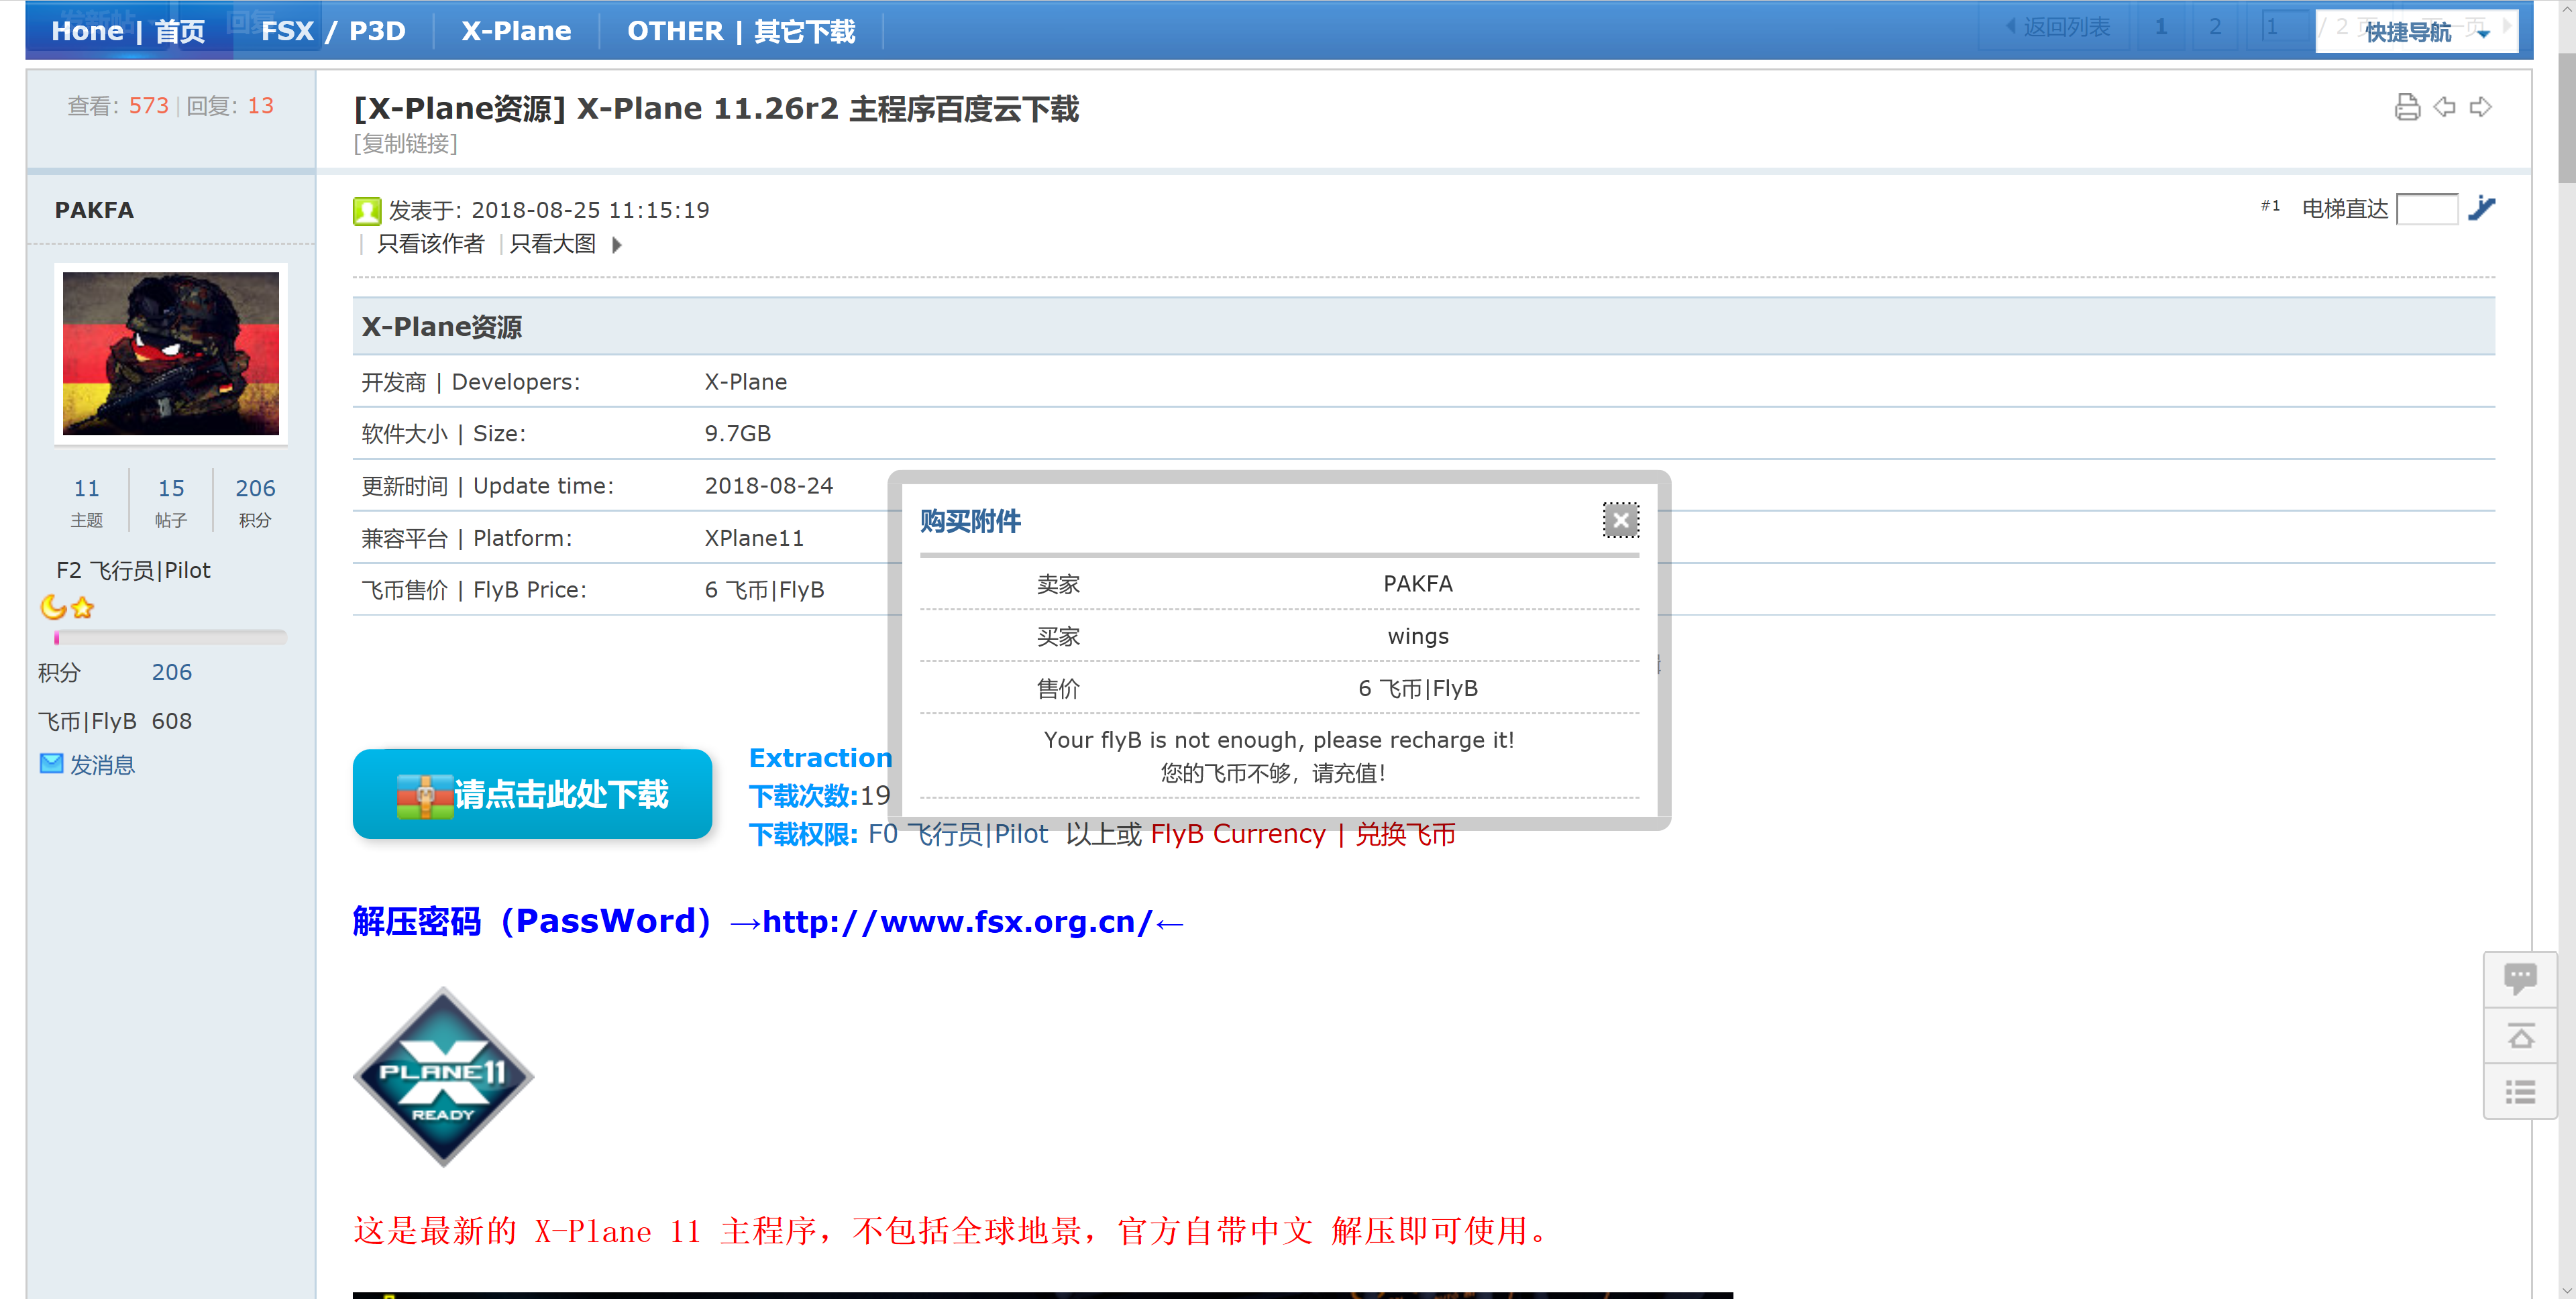Click the X-Plane 11 Ready logo image
2576x1299 pixels.
pyautogui.click(x=443, y=1077)
